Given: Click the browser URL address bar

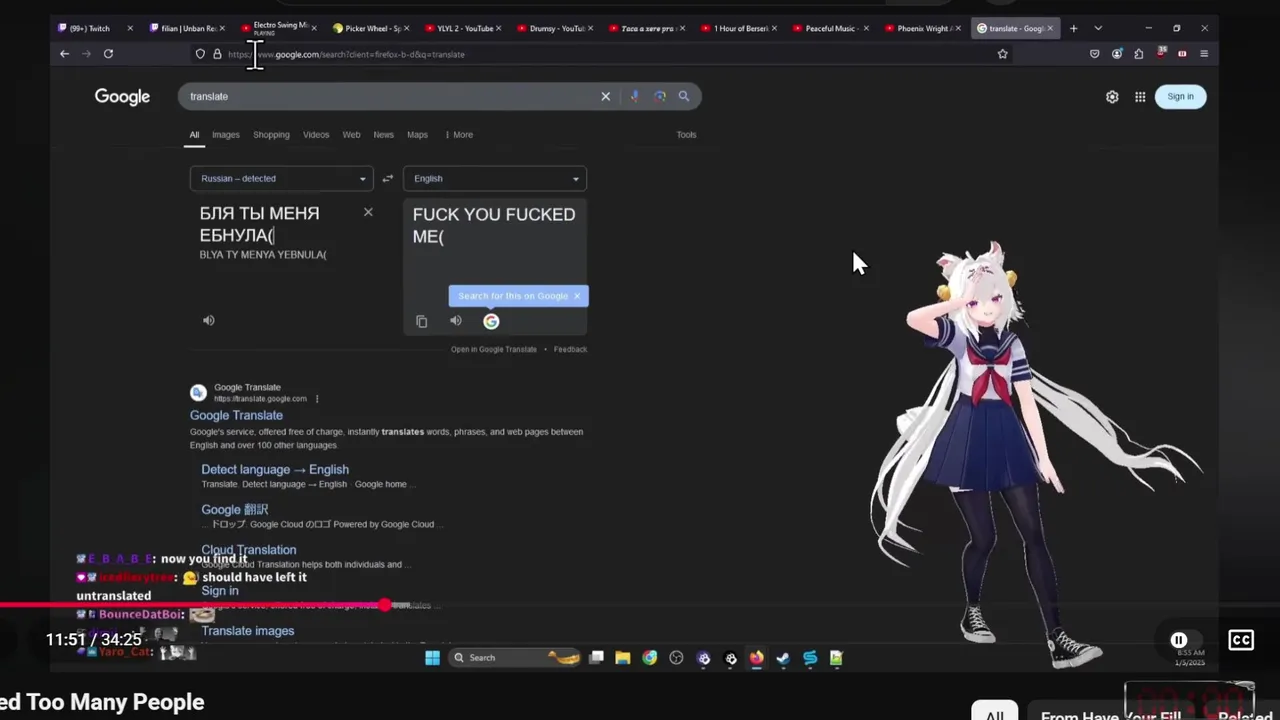Looking at the screenshot, I should 600,54.
